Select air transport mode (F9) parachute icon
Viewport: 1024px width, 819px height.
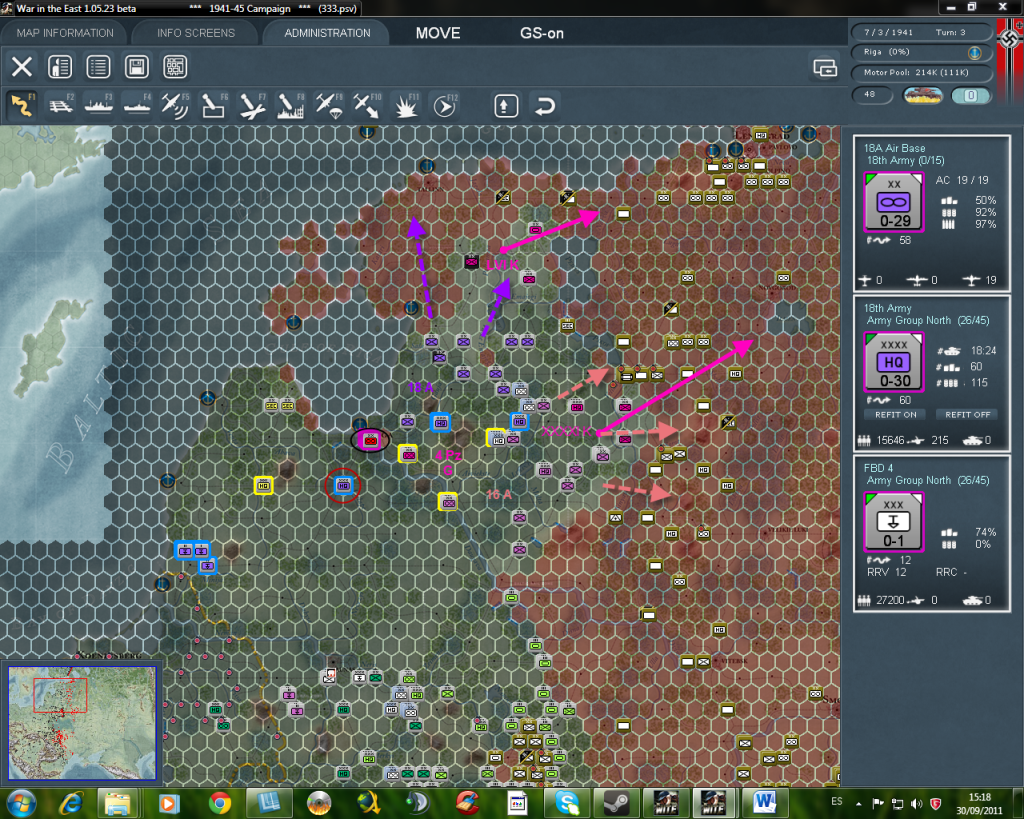pyautogui.click(x=328, y=105)
